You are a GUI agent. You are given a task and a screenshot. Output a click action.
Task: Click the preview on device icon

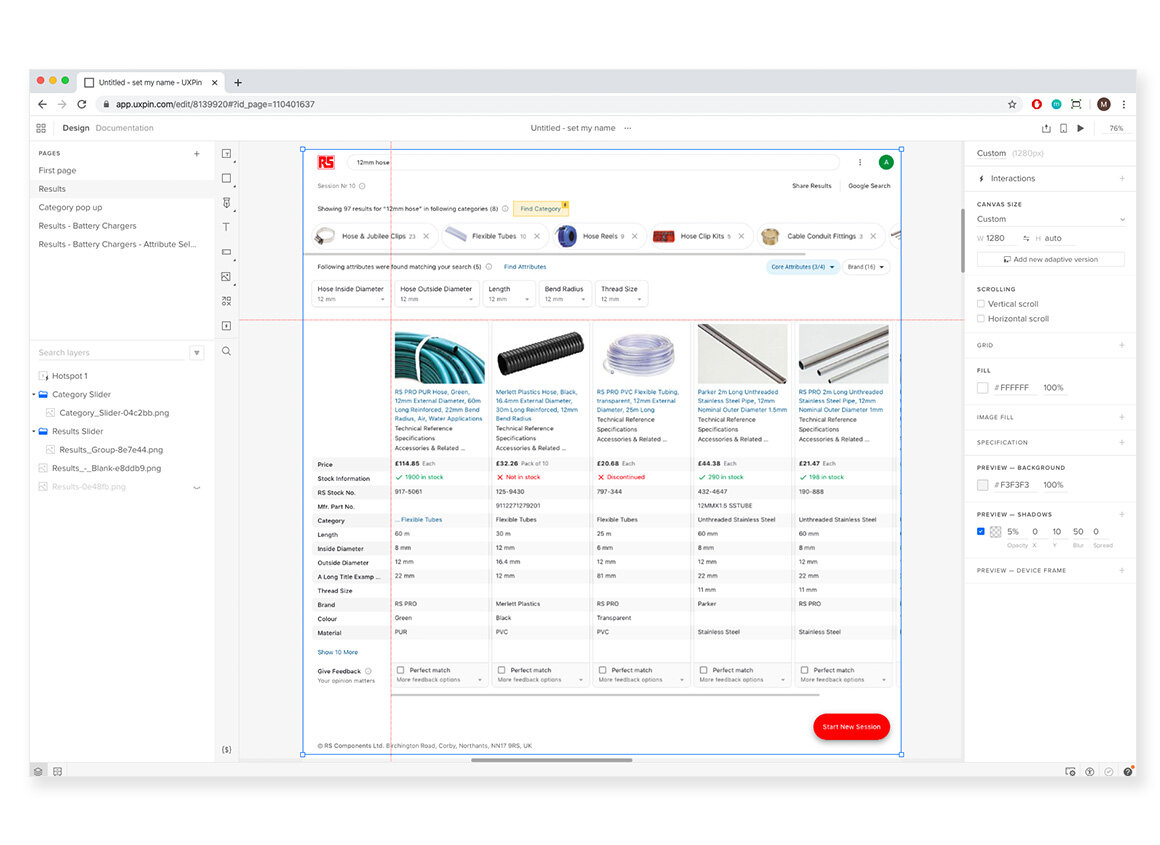tap(1063, 128)
